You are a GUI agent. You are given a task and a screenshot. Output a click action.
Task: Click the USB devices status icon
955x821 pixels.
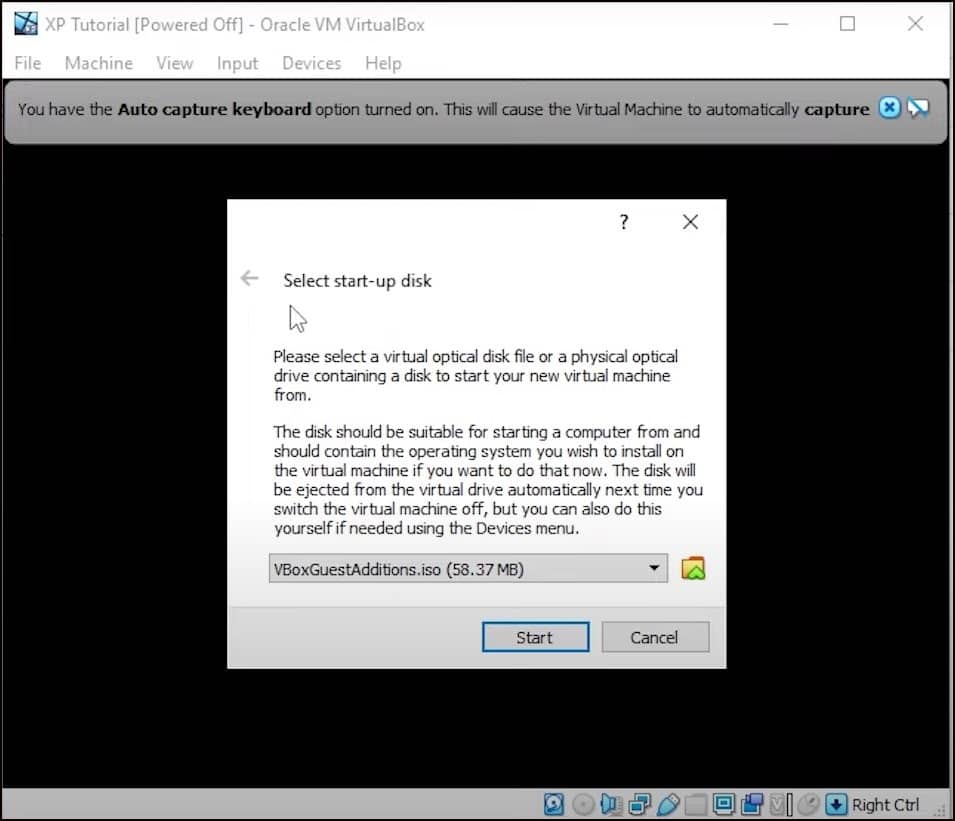[x=667, y=804]
